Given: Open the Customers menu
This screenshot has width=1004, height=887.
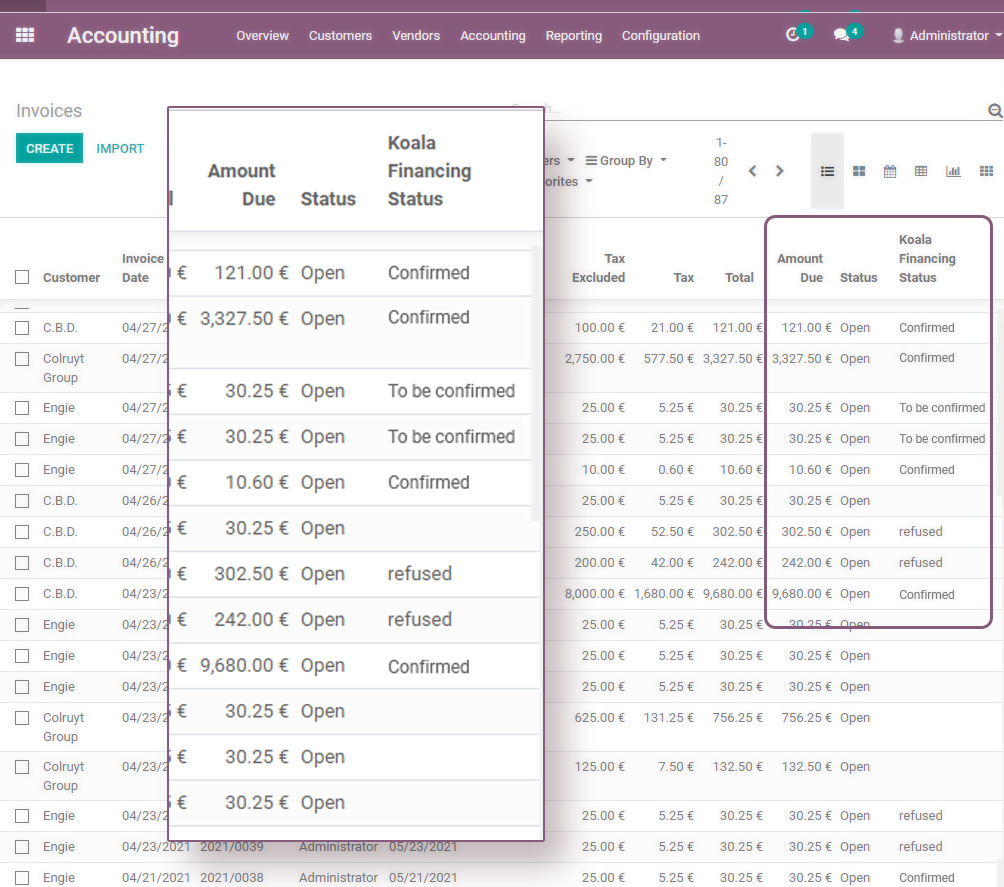Looking at the screenshot, I should click(340, 36).
